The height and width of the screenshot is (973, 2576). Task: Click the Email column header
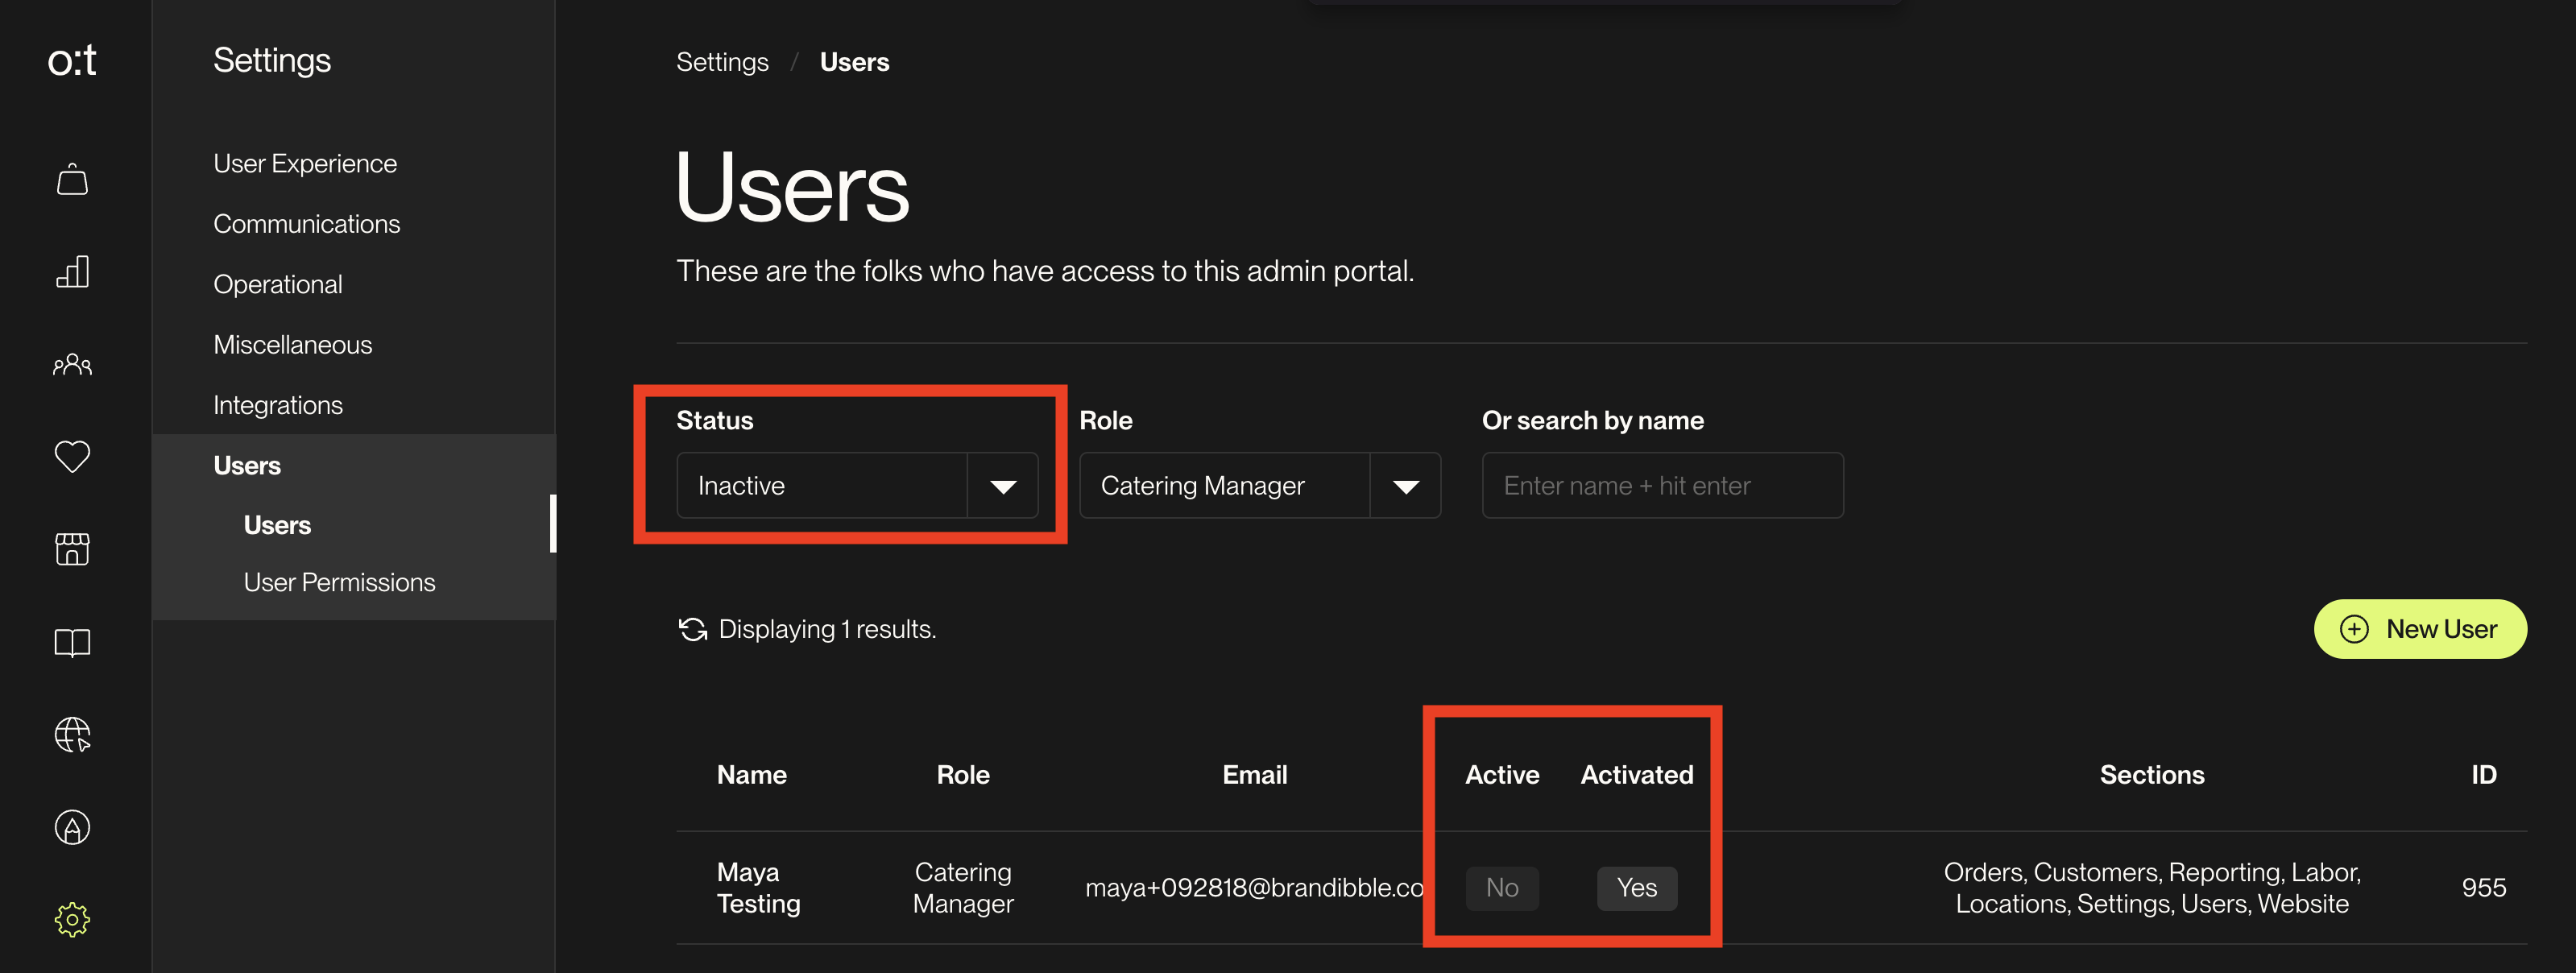[1254, 775]
